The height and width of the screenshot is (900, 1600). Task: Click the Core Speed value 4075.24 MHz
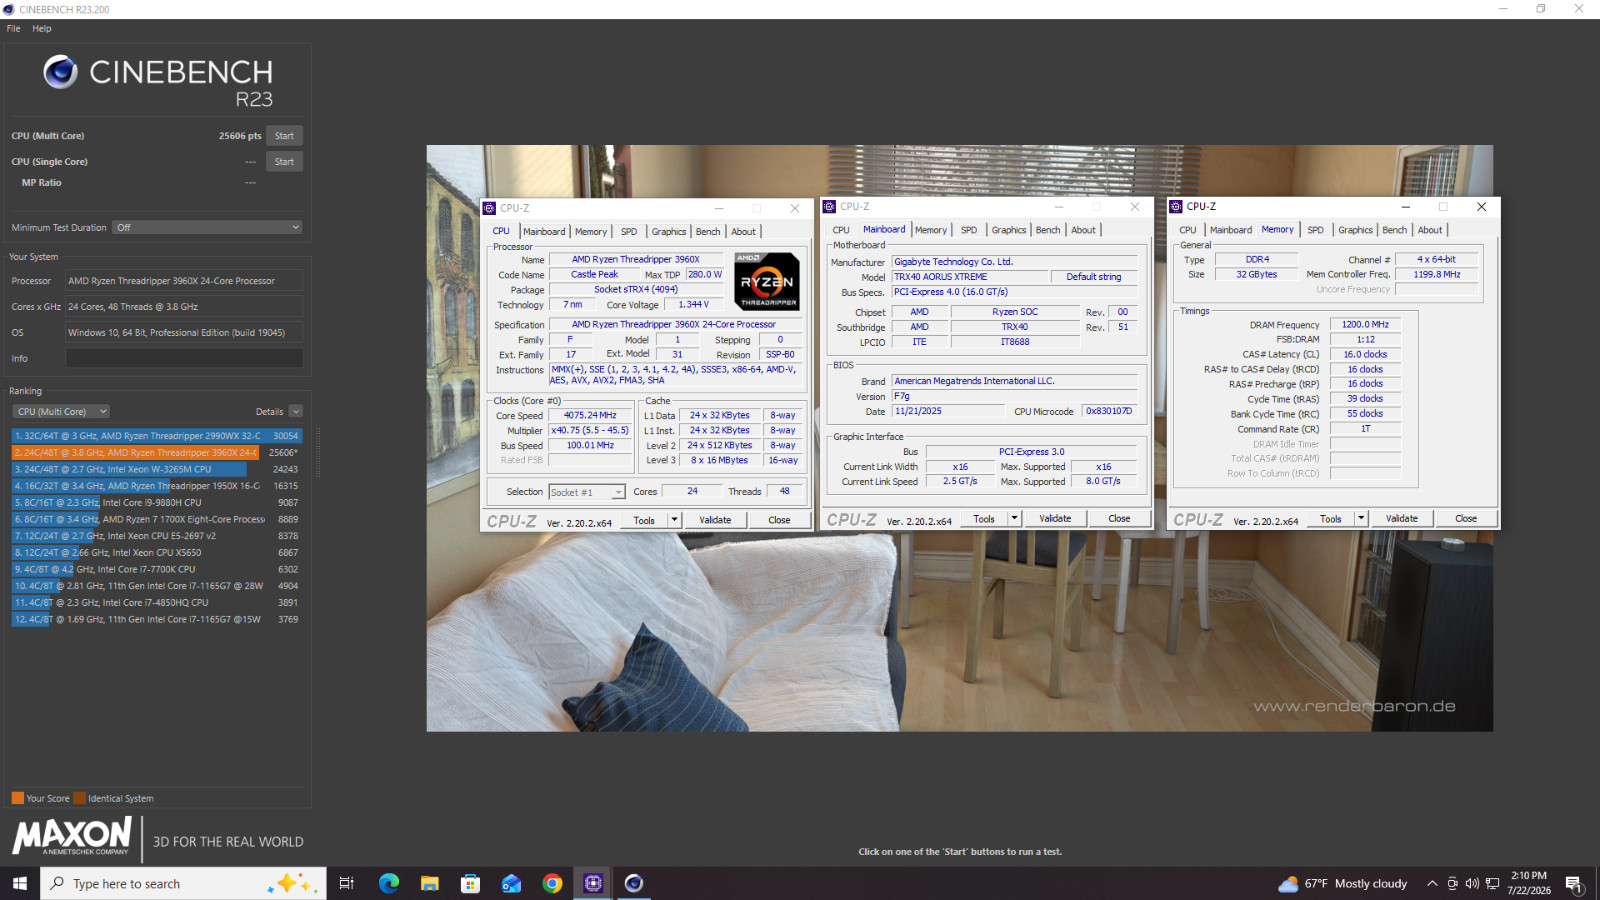coord(590,415)
